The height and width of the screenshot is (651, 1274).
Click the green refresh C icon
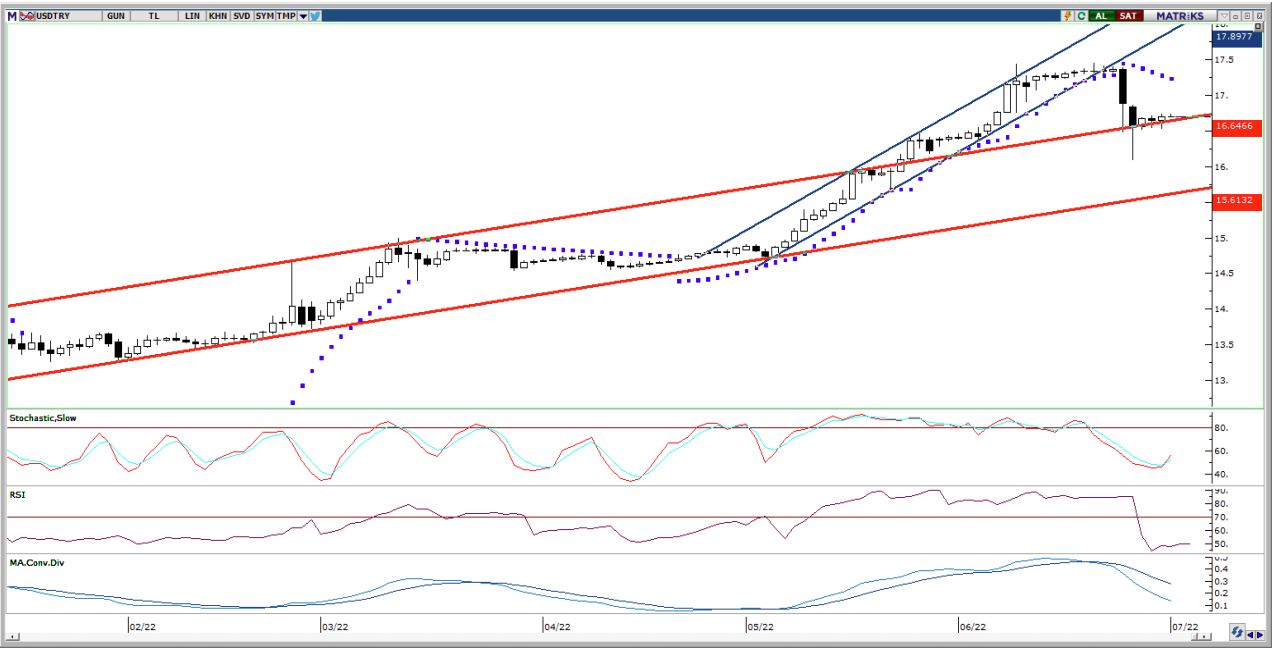coord(1080,16)
